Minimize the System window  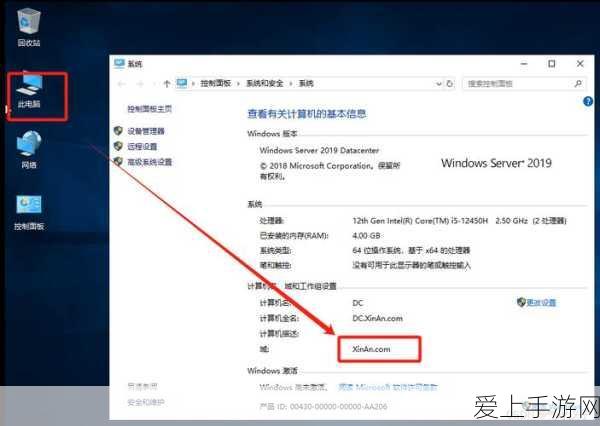[x=524, y=64]
